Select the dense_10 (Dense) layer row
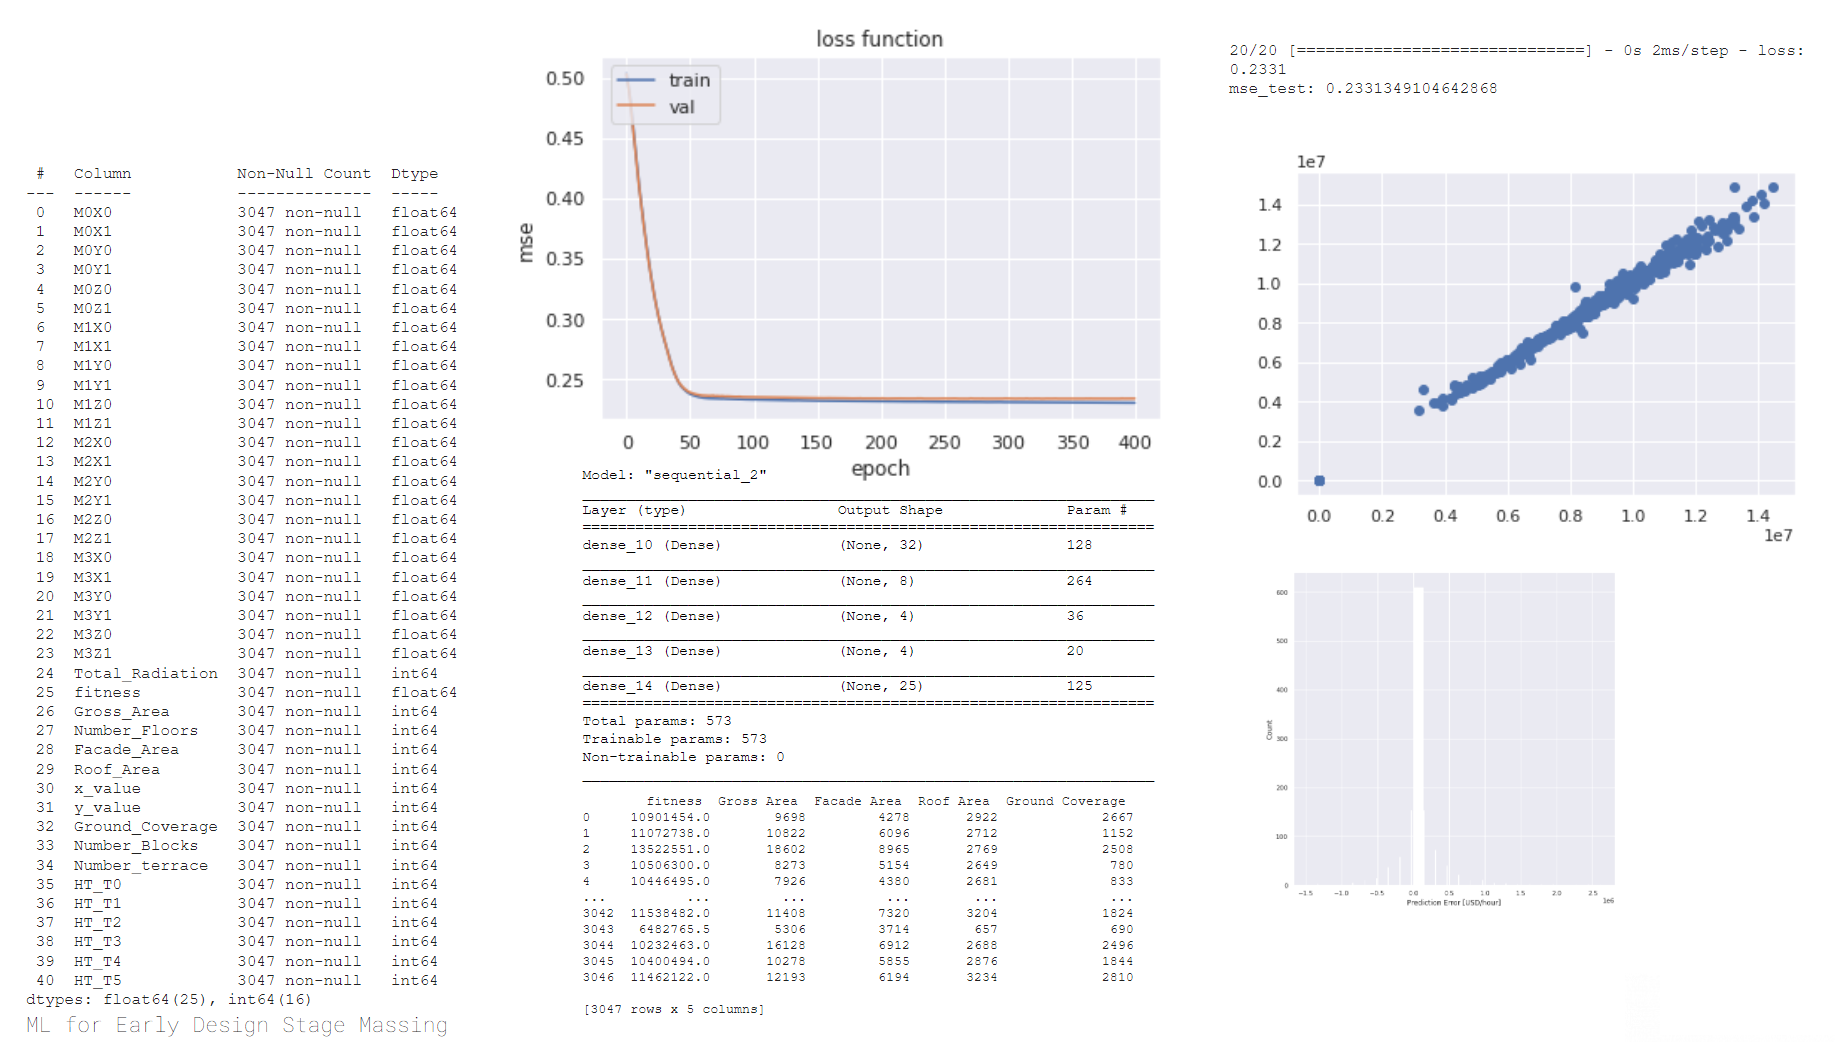The height and width of the screenshot is (1042, 1835). point(651,545)
